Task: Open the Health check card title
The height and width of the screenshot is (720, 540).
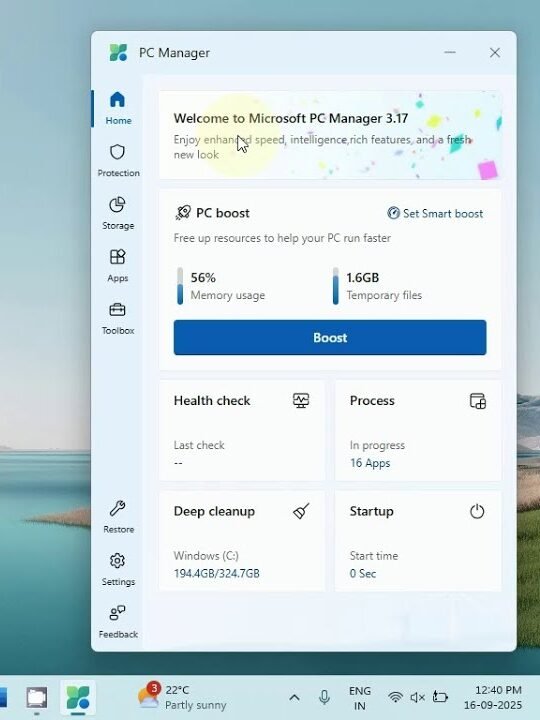Action: (x=212, y=400)
